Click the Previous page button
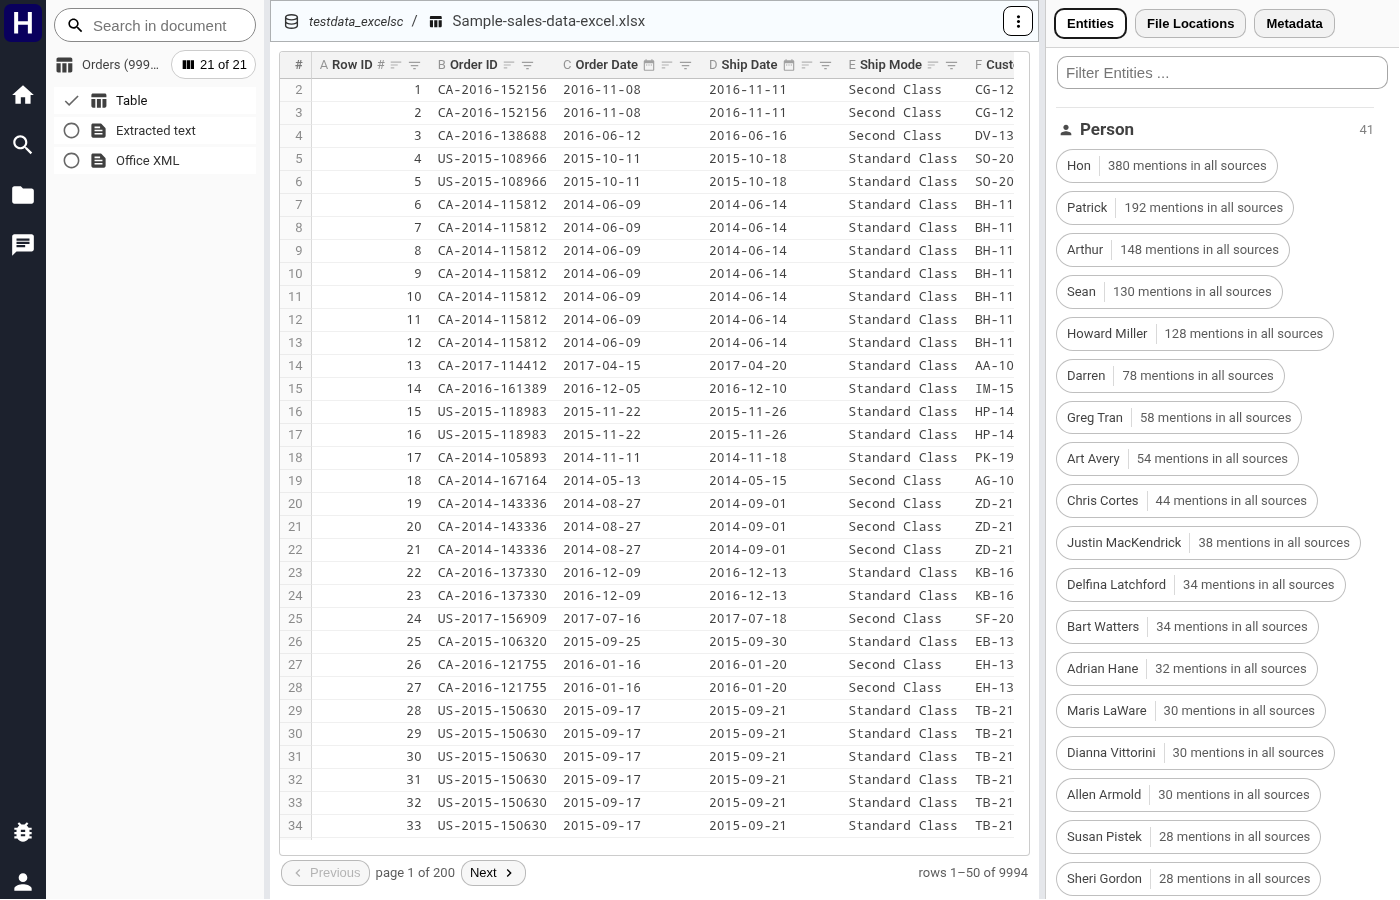 [326, 873]
